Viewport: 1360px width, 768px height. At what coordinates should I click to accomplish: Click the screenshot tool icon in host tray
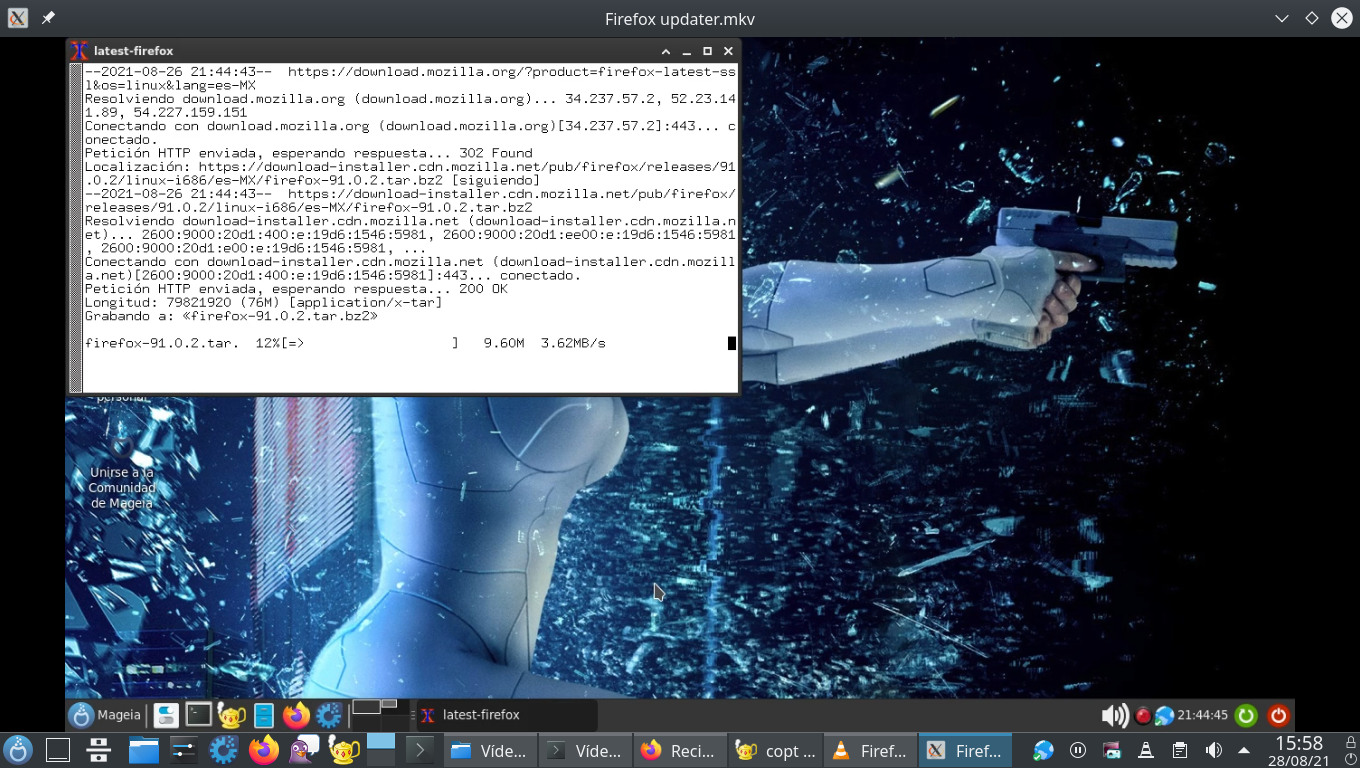point(1112,750)
